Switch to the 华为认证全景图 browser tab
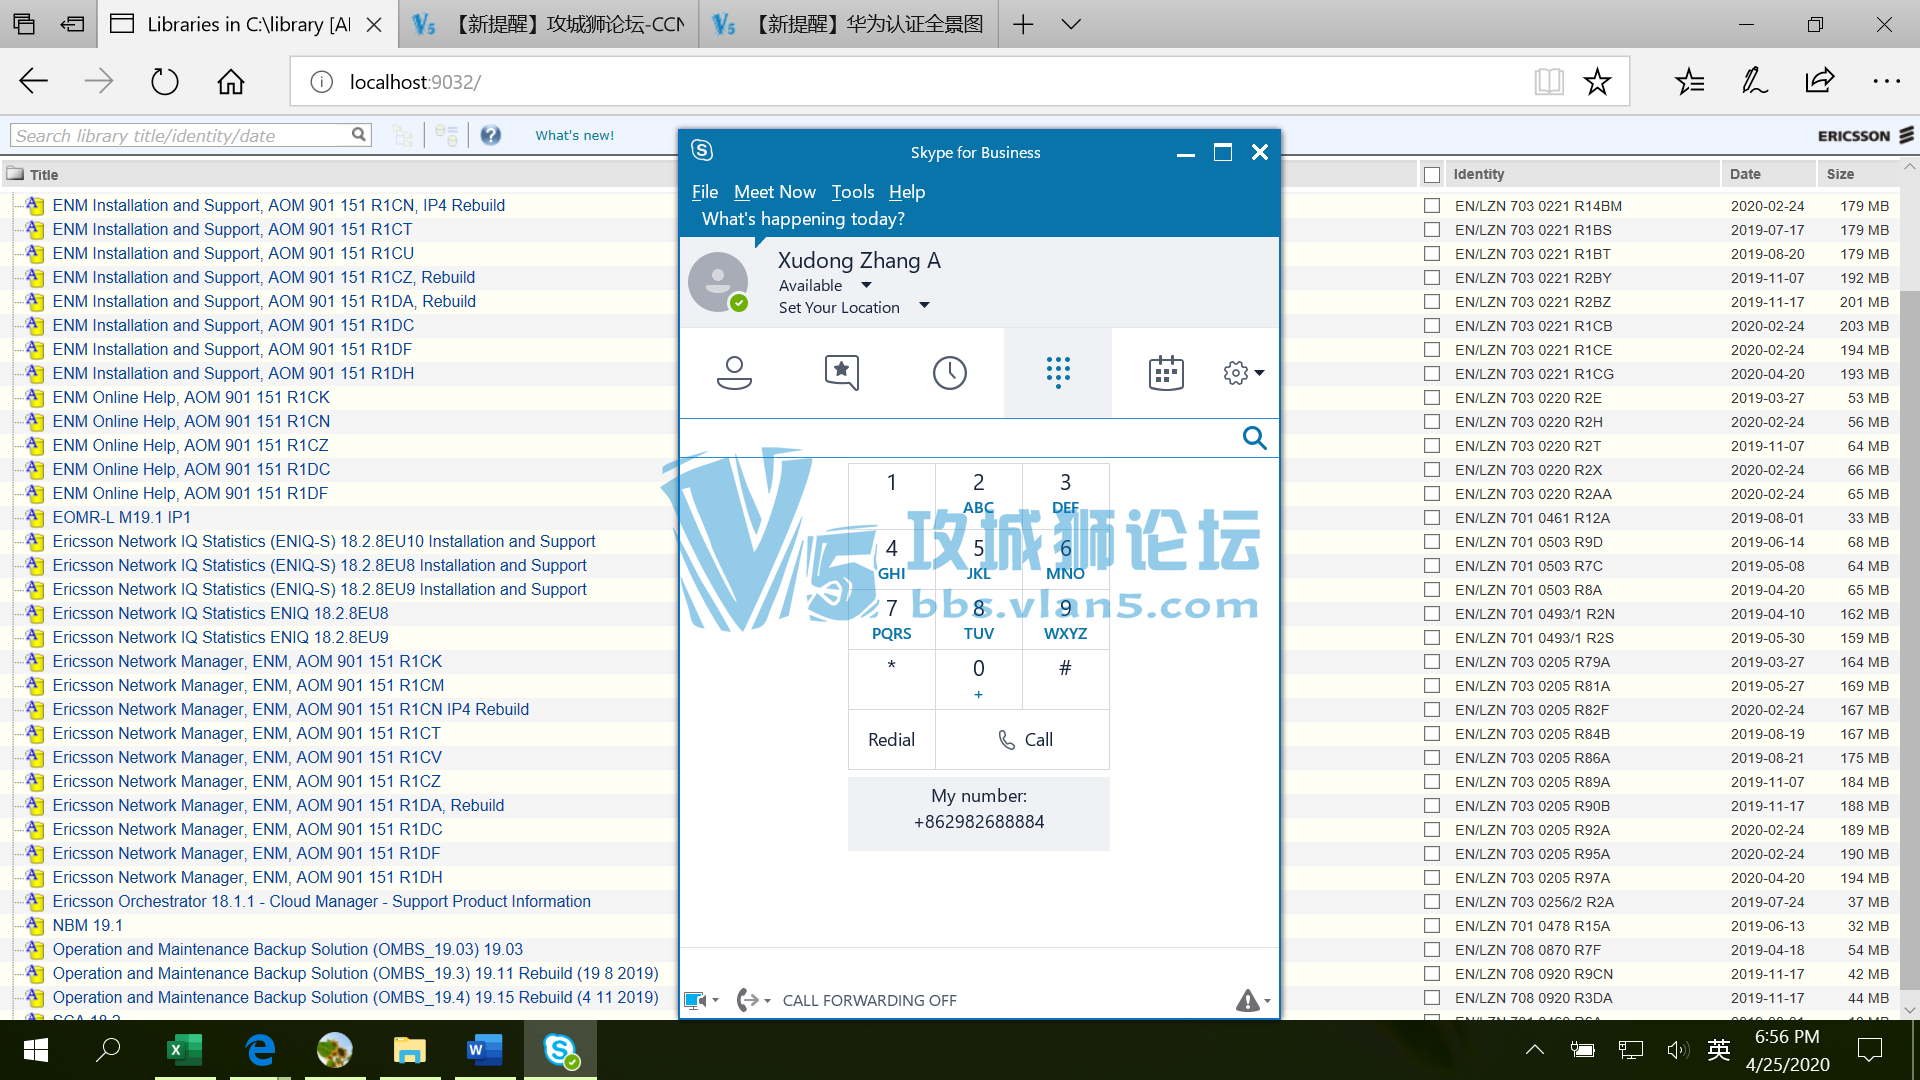The image size is (1920, 1080). (848, 24)
